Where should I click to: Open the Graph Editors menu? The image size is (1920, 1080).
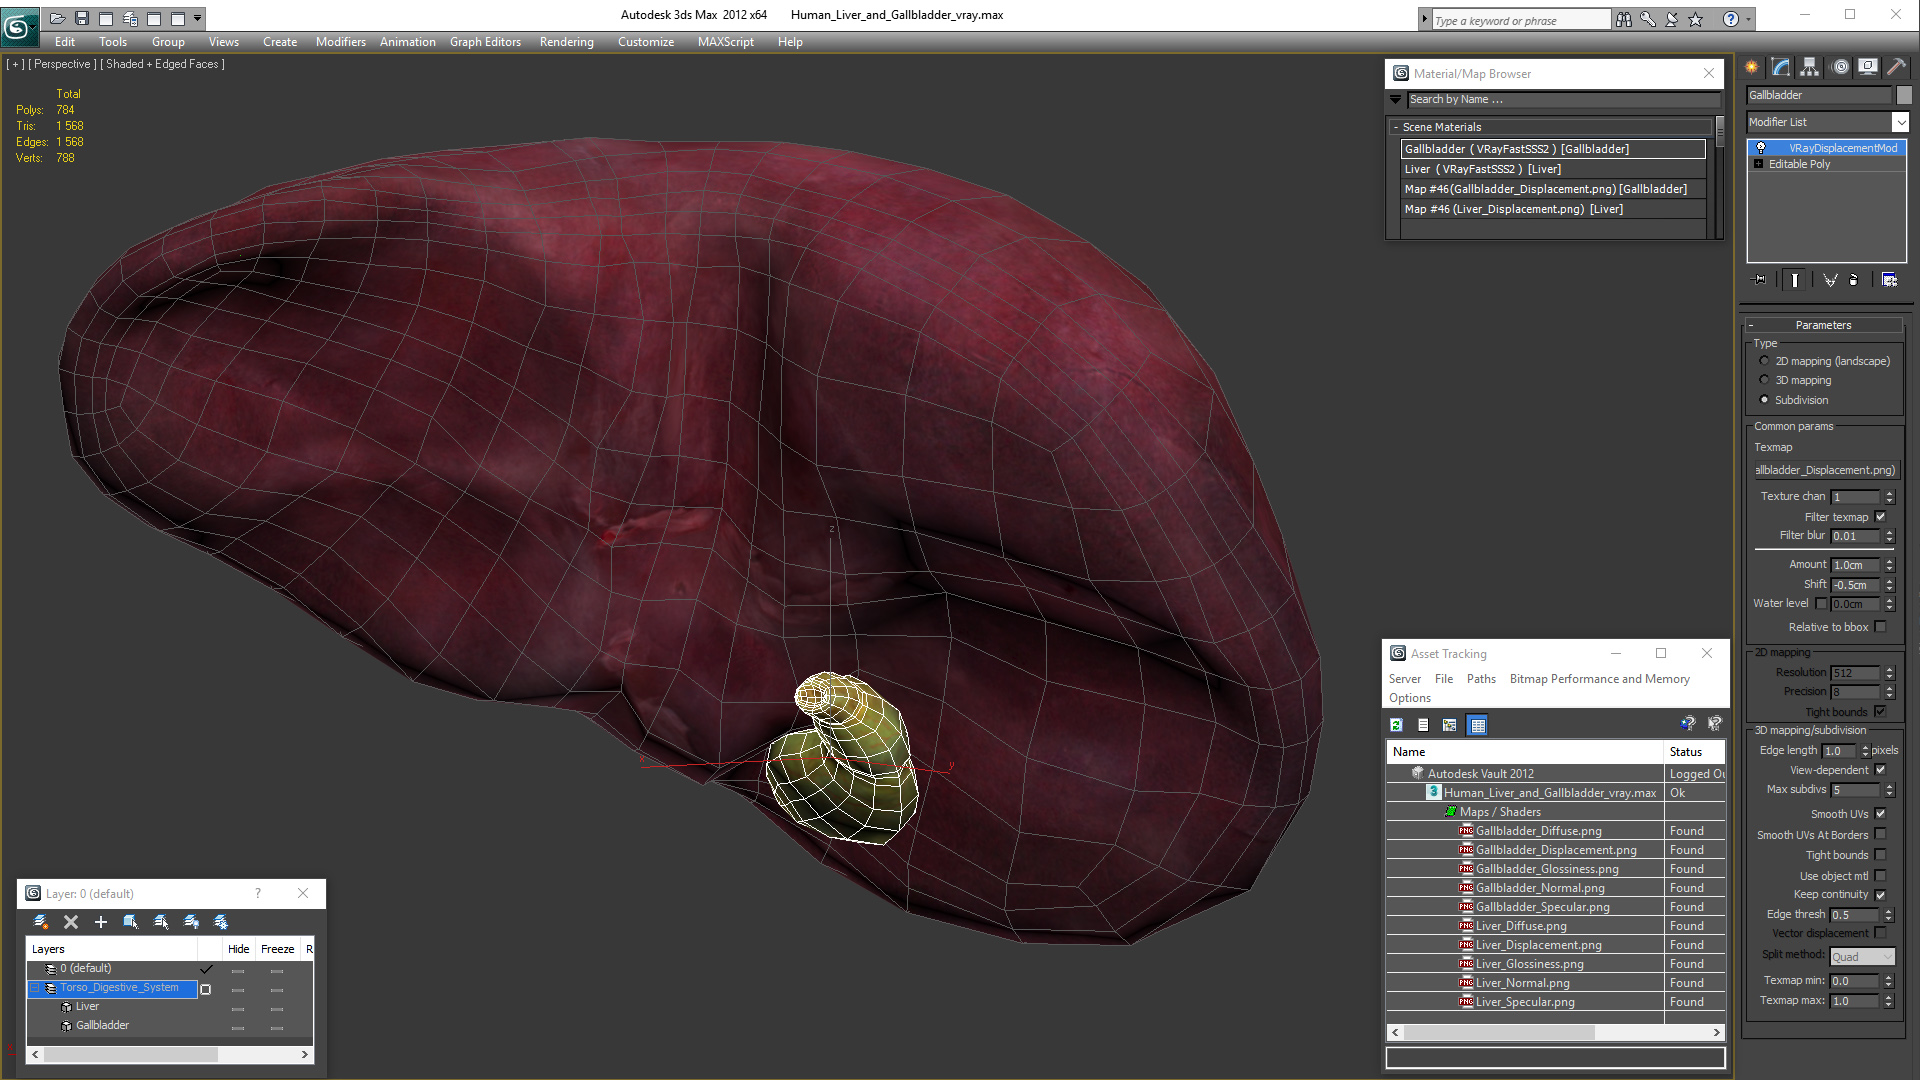click(485, 42)
